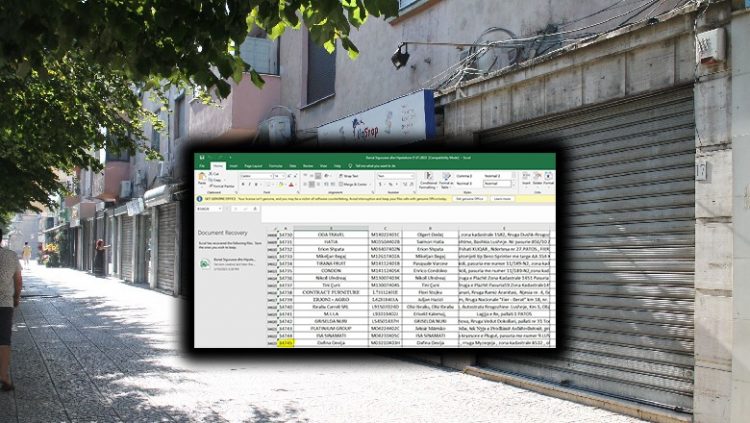The height and width of the screenshot is (423, 750).
Task: Switch to the Insert tab
Action: point(233,166)
